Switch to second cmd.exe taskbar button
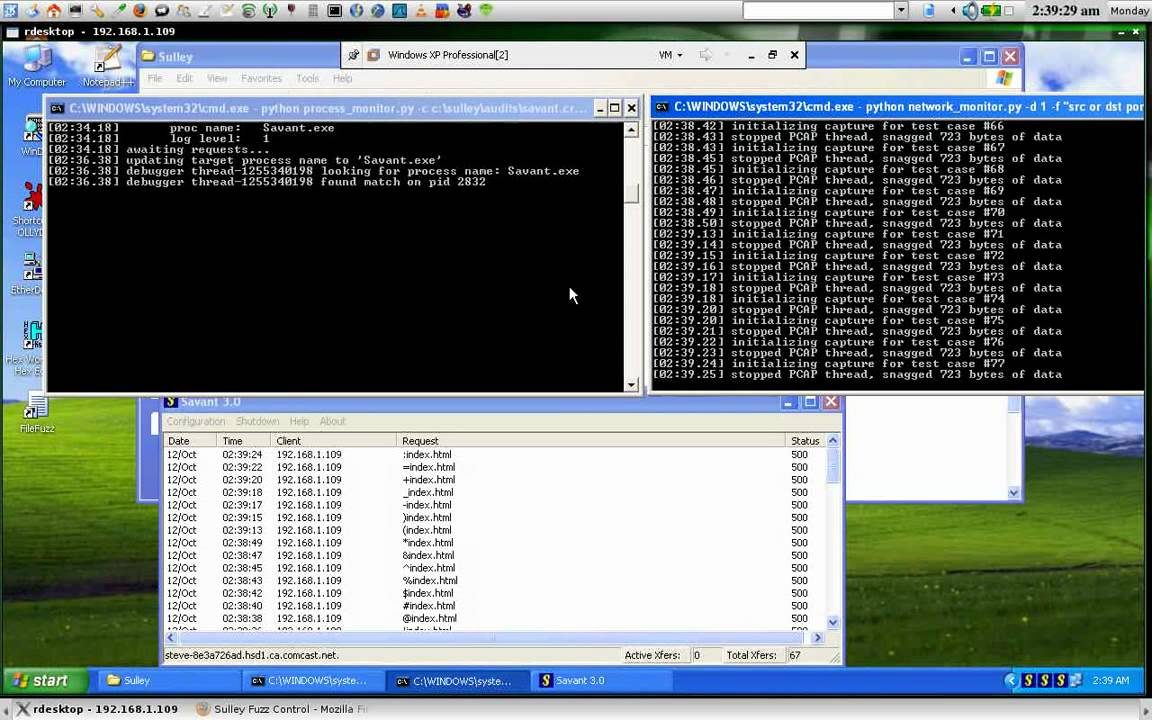The width and height of the screenshot is (1152, 720). (x=457, y=681)
